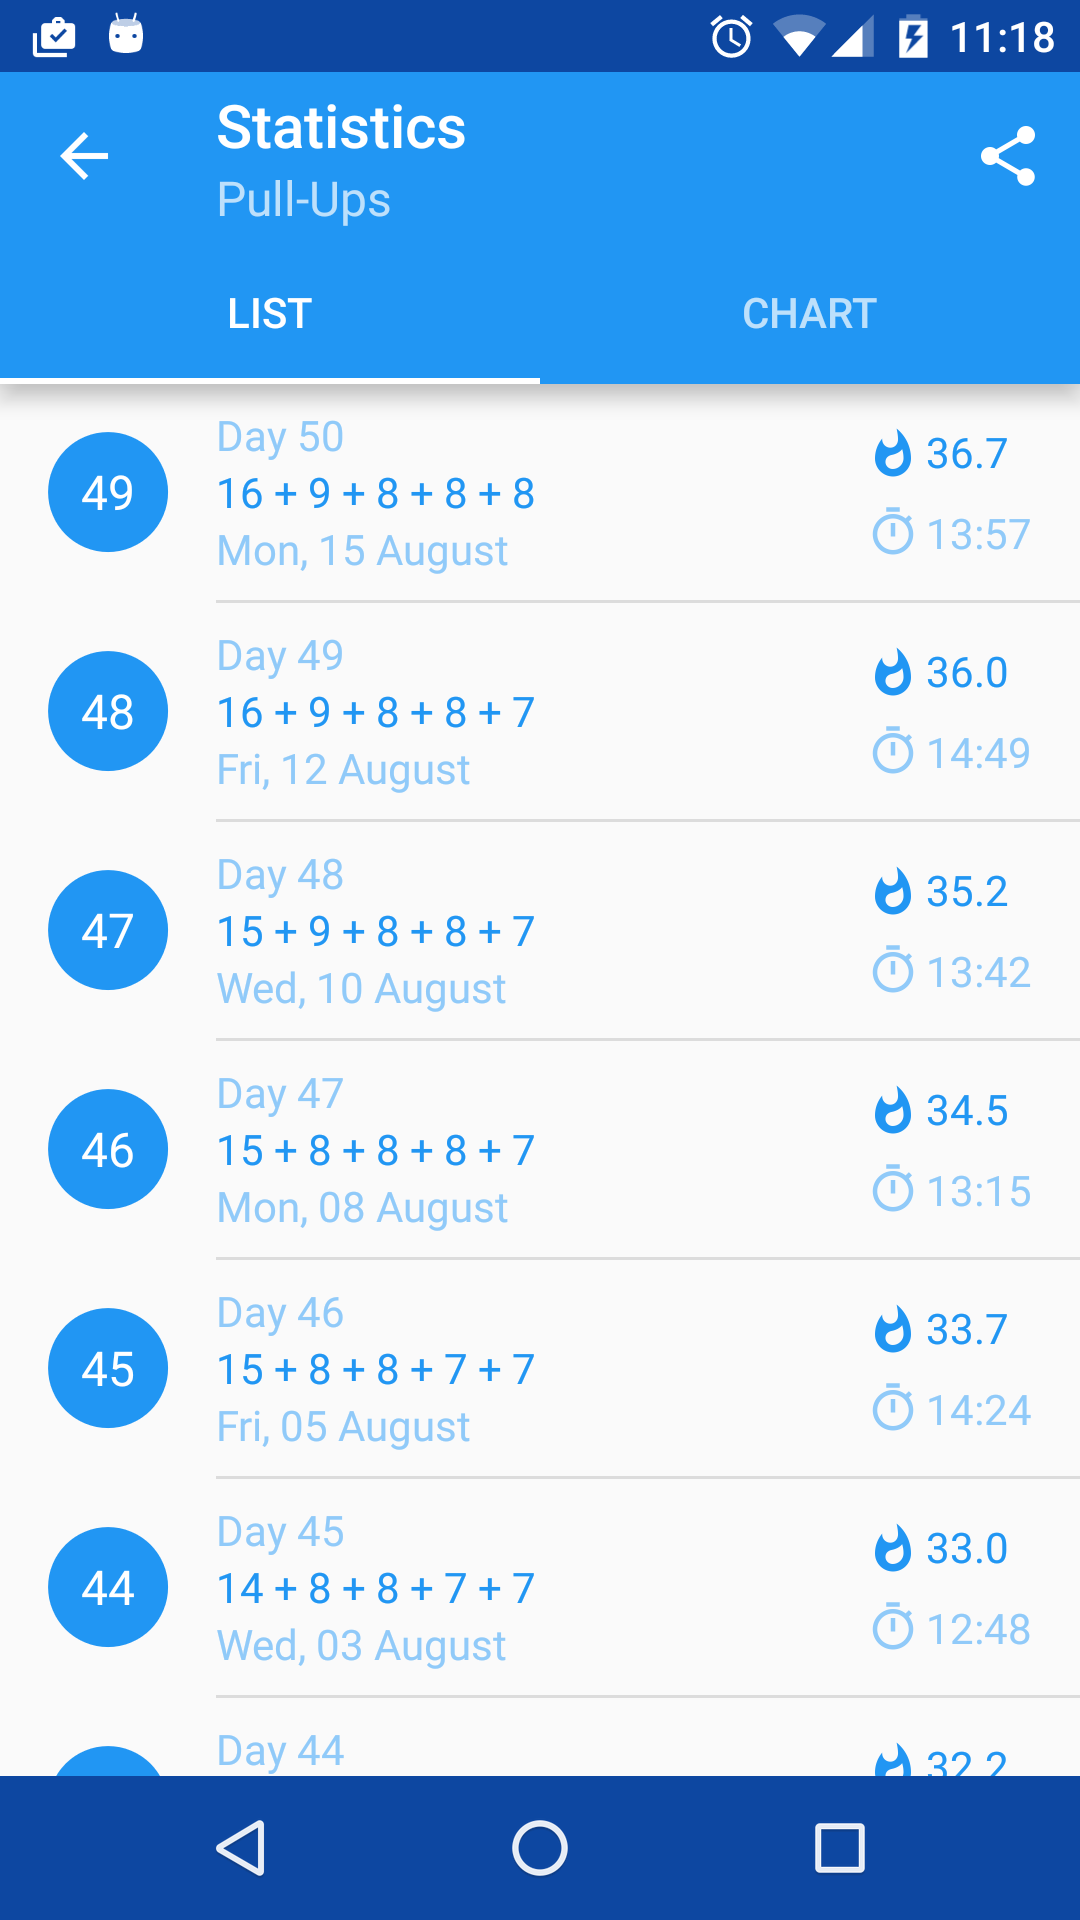Tap the circle badge numbered 48
Screen dimensions: 1080x1920
pyautogui.click(x=108, y=711)
